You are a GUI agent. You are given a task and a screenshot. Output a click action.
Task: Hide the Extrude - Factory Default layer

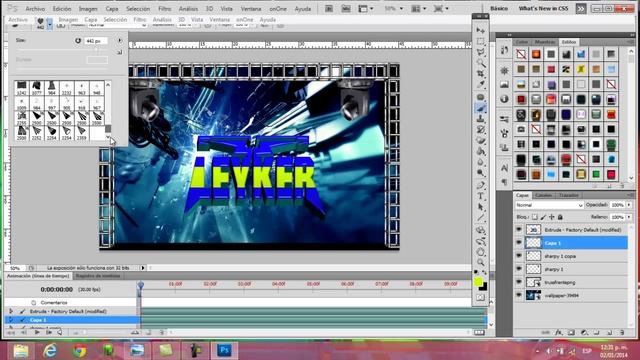tap(519, 229)
